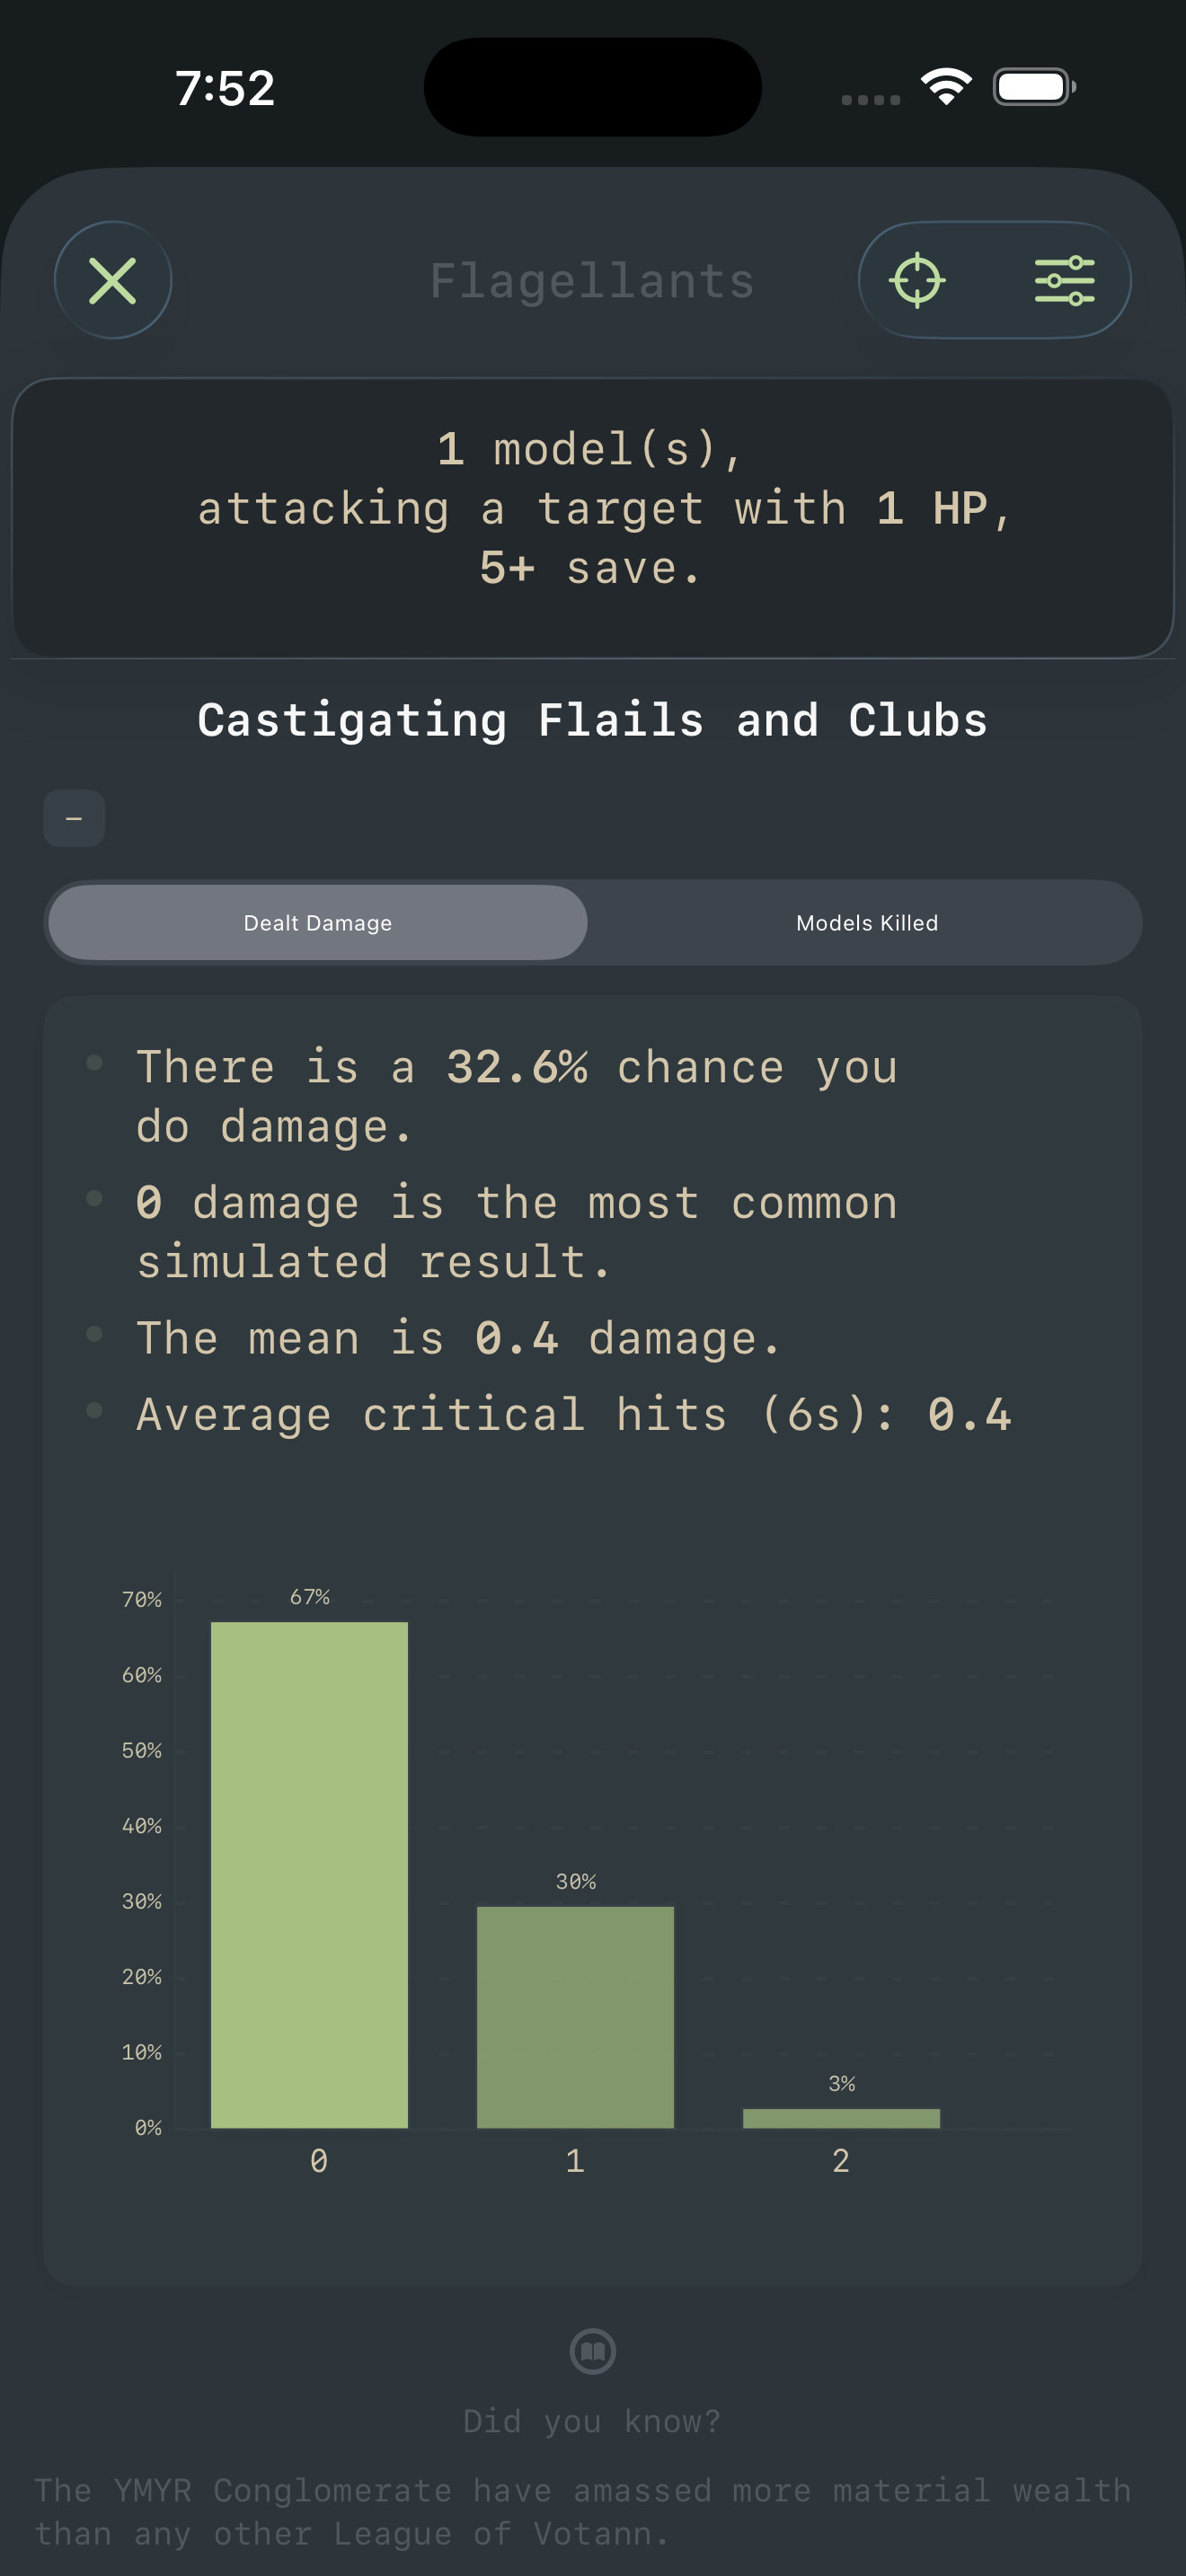The image size is (1186, 2576).
Task: Toggle results view to Models Killed
Action: [866, 922]
